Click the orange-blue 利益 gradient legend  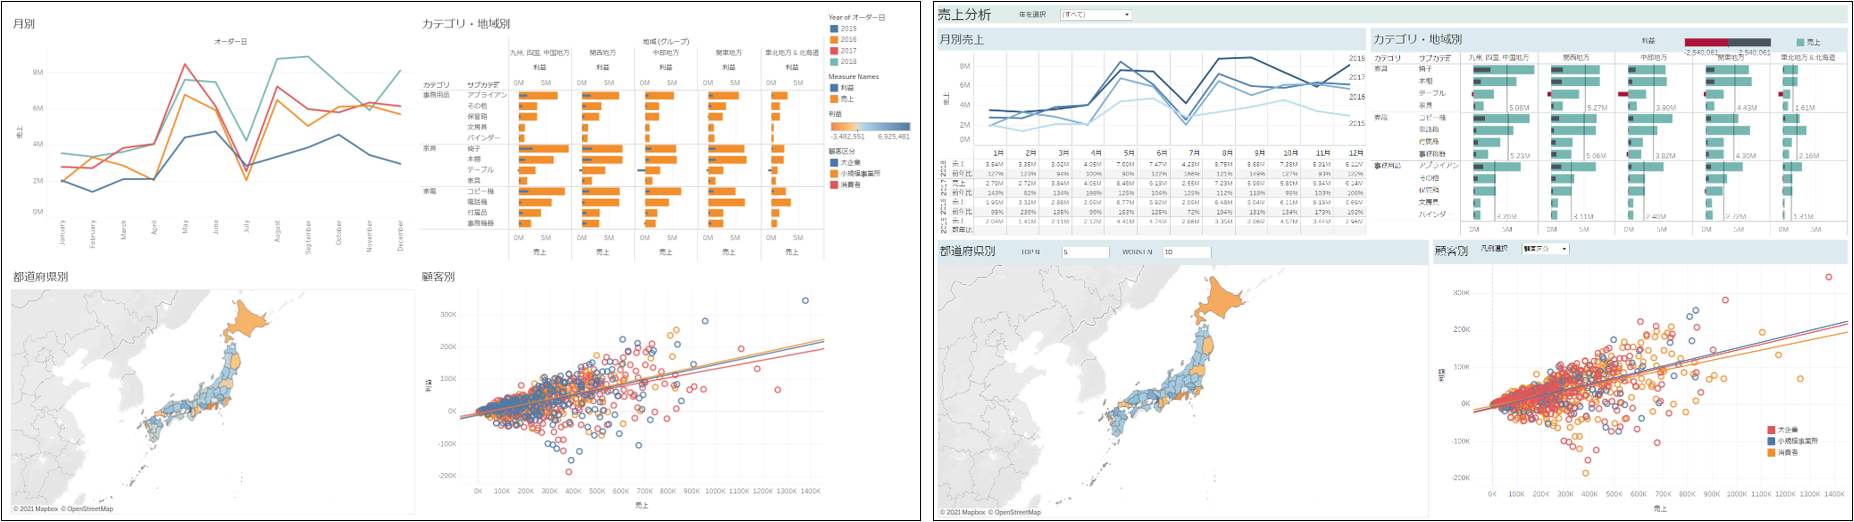(869, 127)
